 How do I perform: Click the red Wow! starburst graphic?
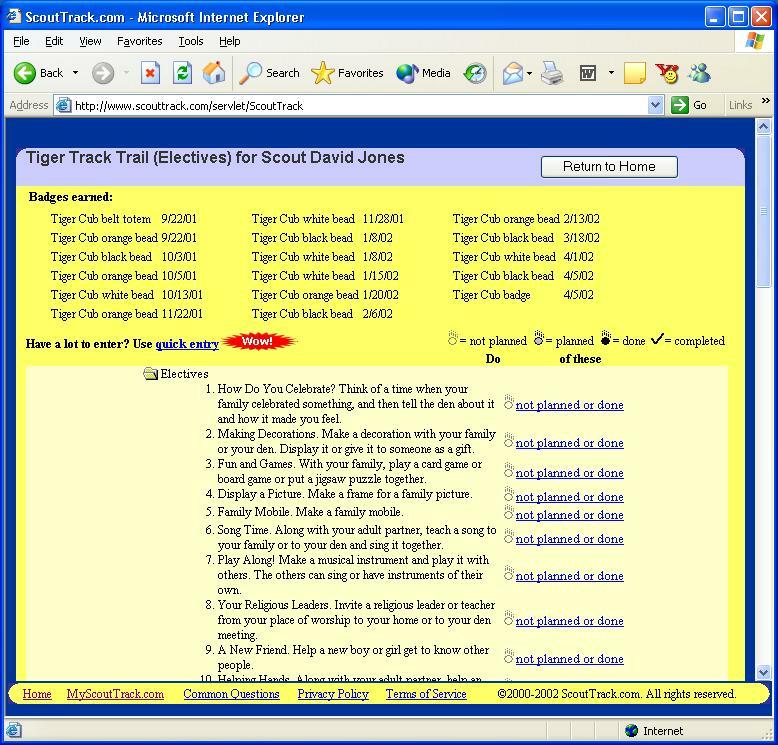pos(258,341)
